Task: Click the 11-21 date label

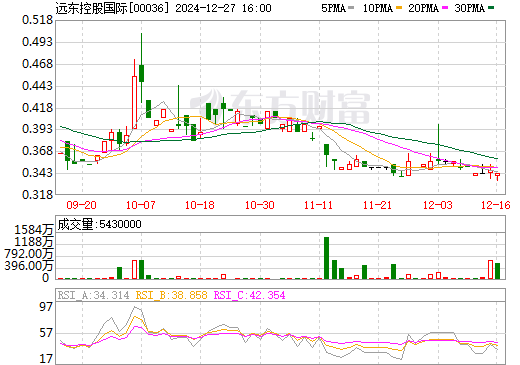Action: [377, 205]
